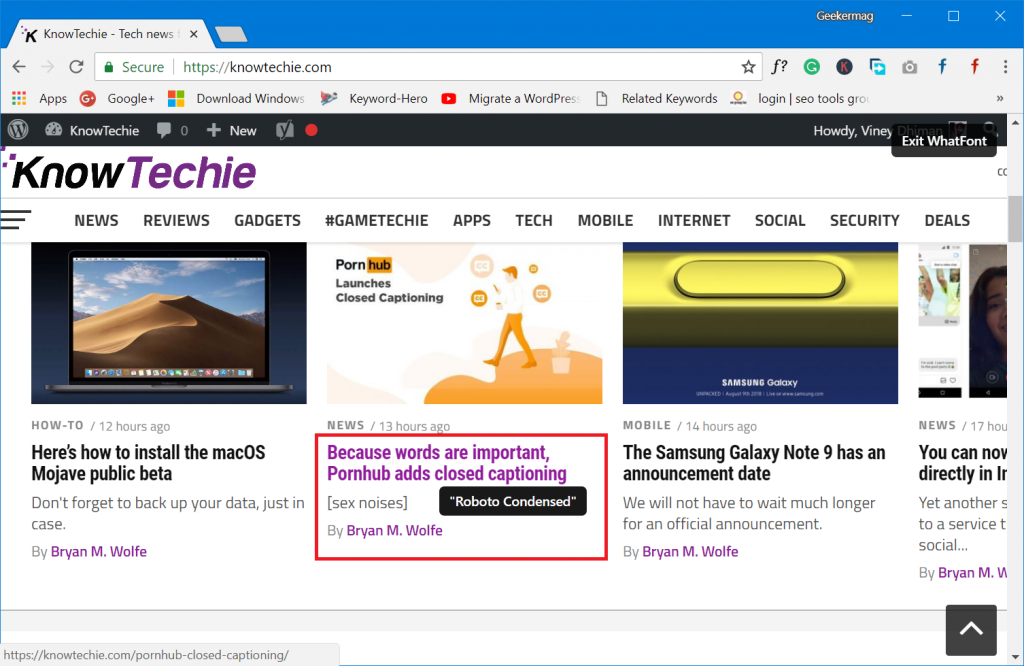The width and height of the screenshot is (1024, 666).
Task: Open the Samsung Galaxy Note 9 headline
Action: click(x=754, y=463)
